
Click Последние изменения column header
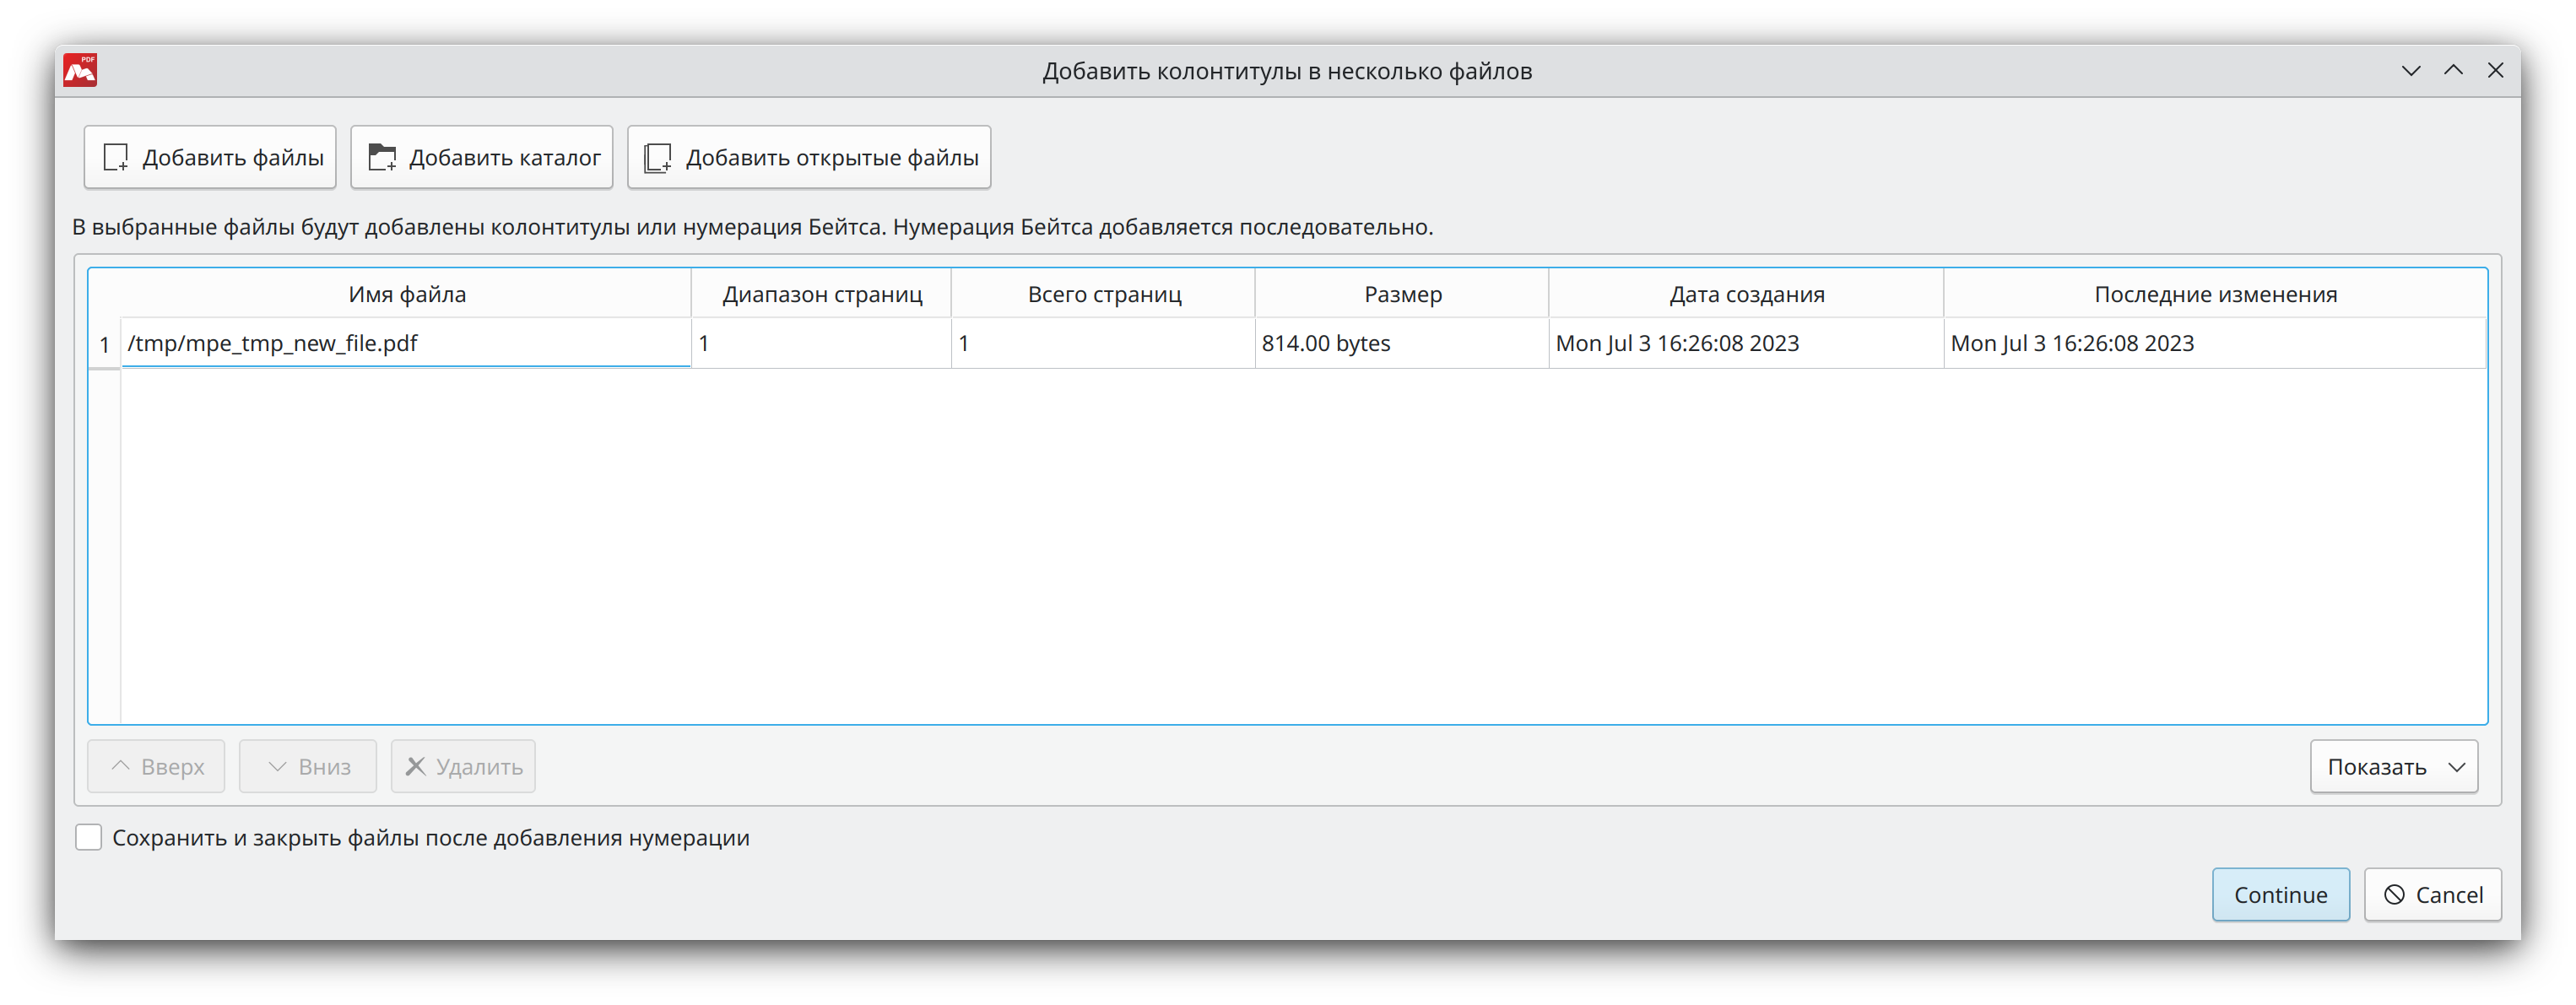point(2215,294)
